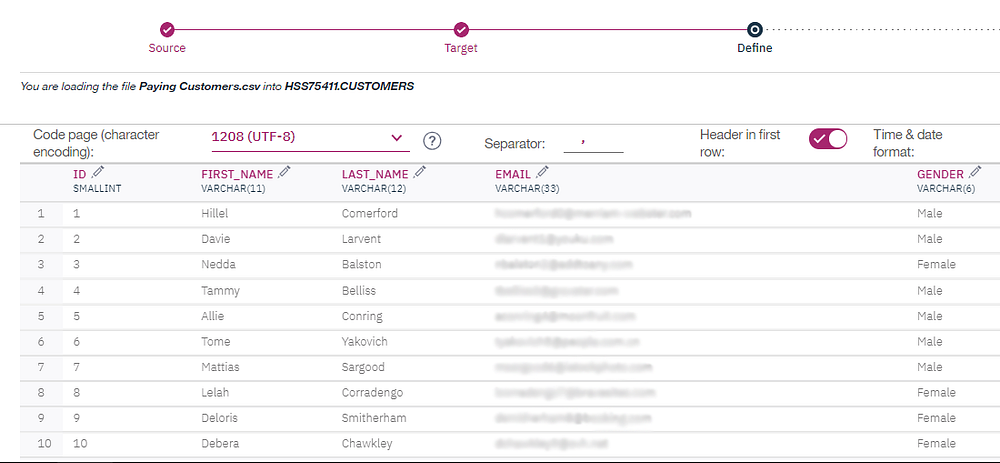The width and height of the screenshot is (1000, 463).
Task: Click the LAST_NAME column edit pencil
Action: [419, 173]
